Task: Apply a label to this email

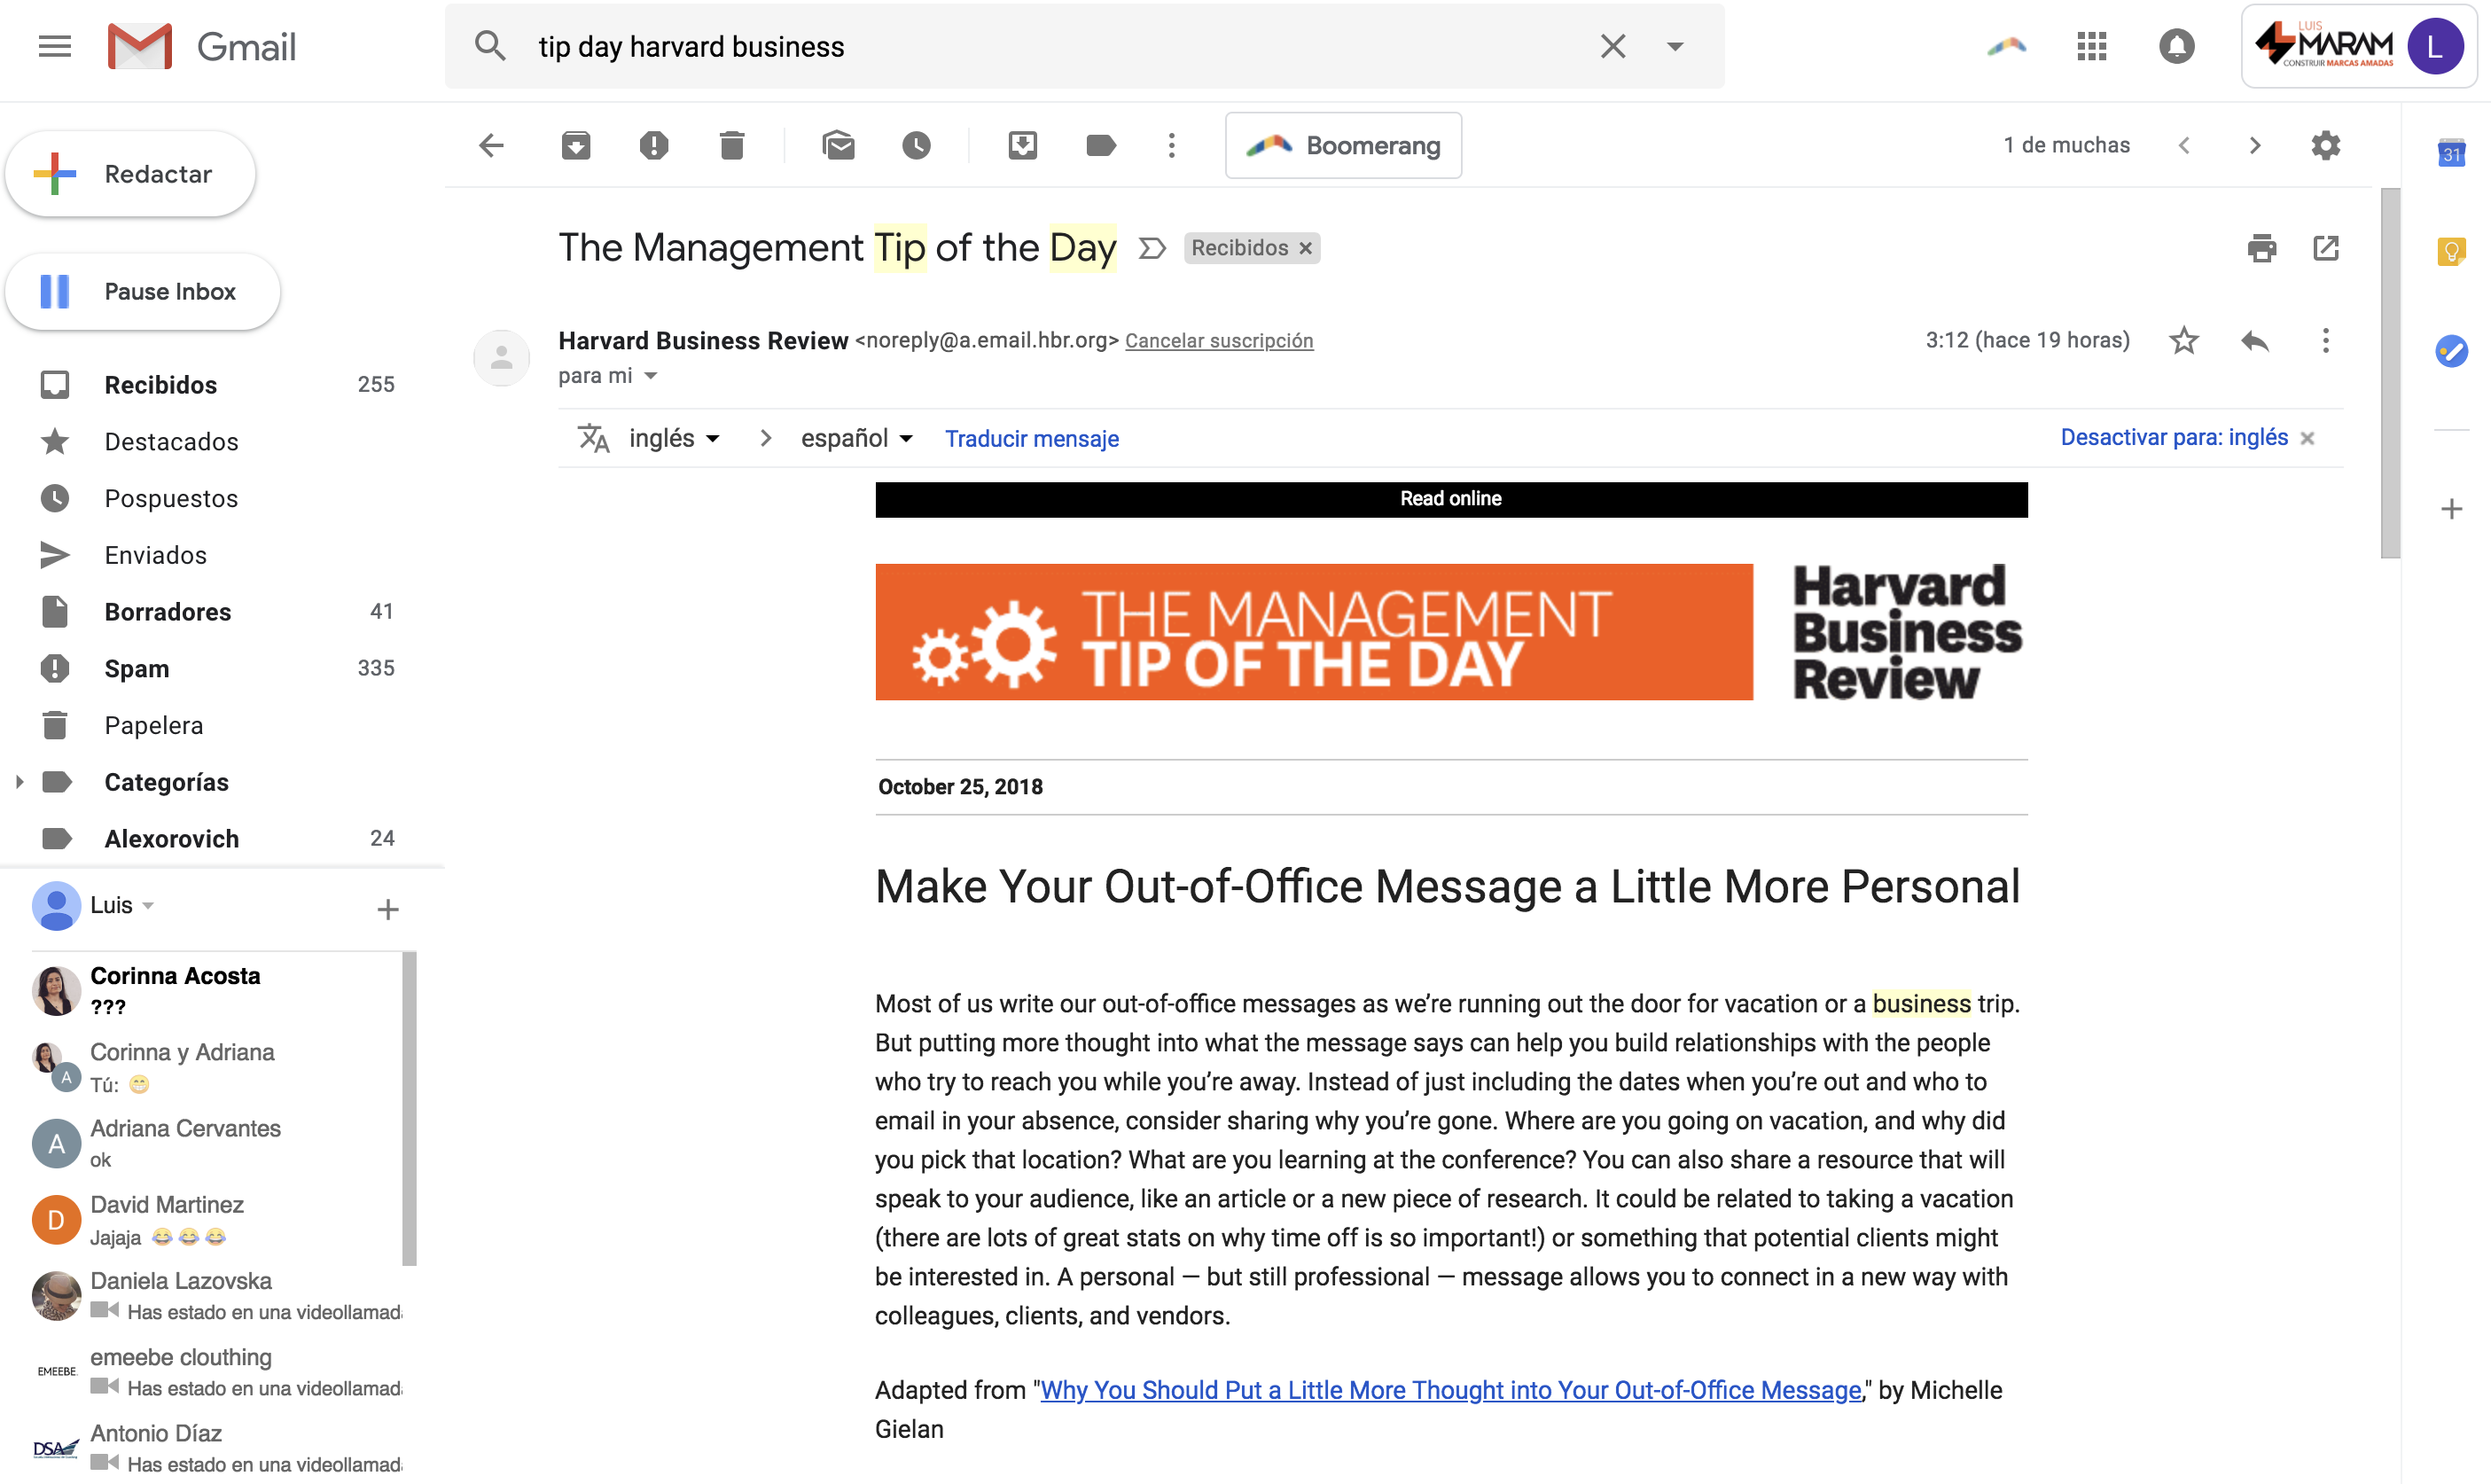Action: [x=1101, y=145]
